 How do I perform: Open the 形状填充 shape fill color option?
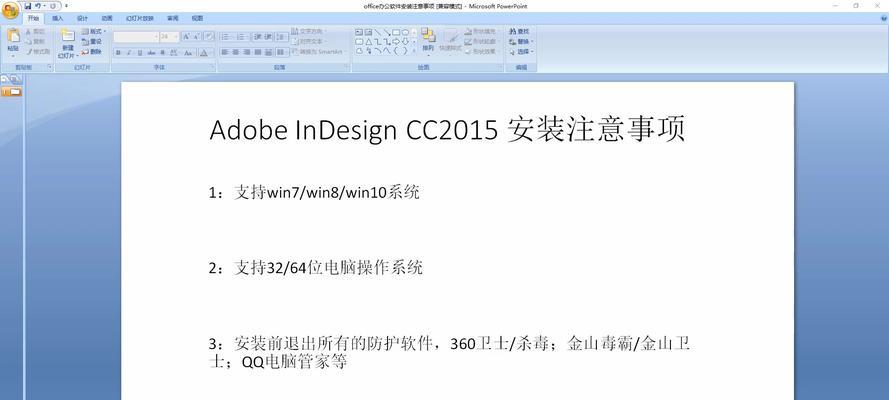point(480,31)
